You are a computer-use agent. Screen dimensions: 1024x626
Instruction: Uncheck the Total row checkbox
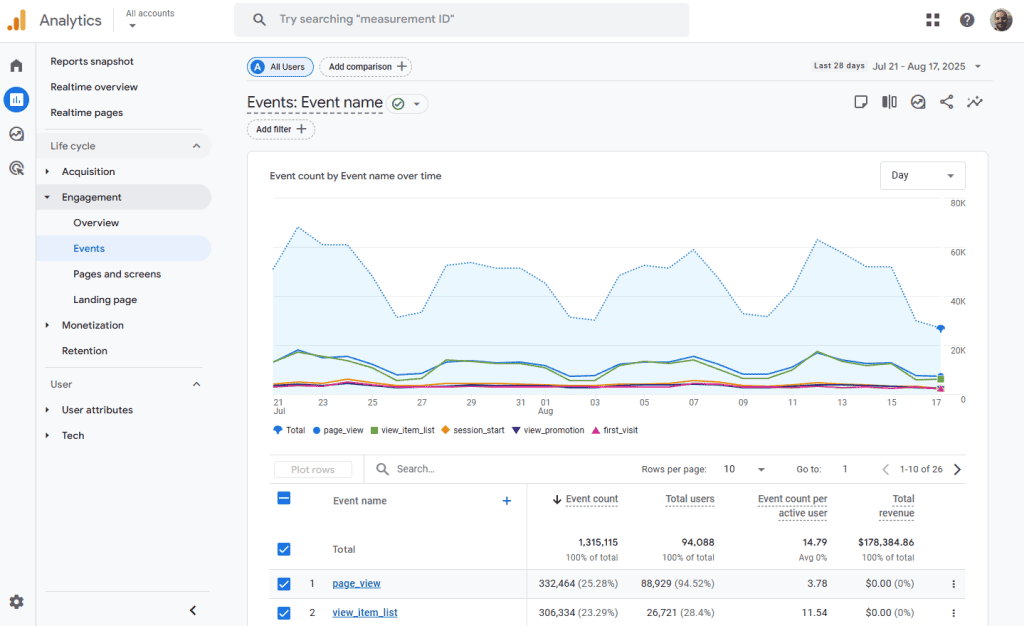tap(284, 549)
